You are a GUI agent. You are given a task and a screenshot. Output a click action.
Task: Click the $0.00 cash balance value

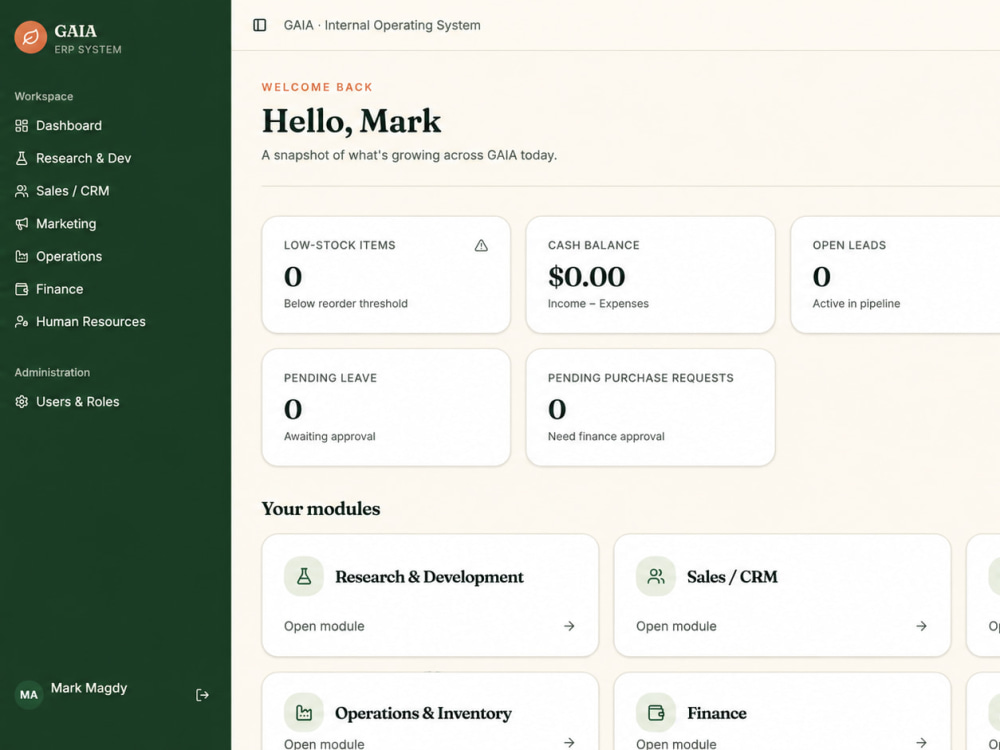click(587, 277)
